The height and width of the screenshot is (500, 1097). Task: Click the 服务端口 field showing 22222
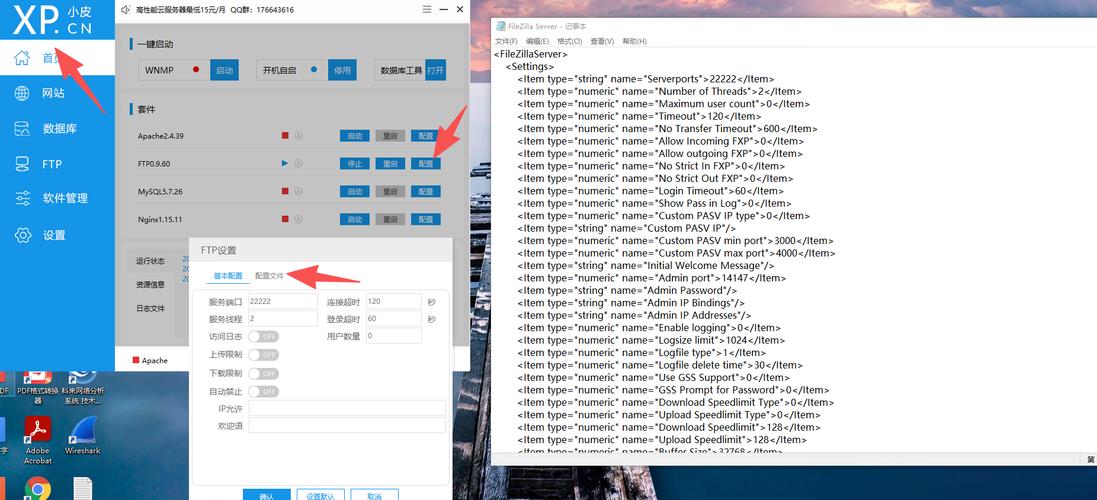pos(281,301)
